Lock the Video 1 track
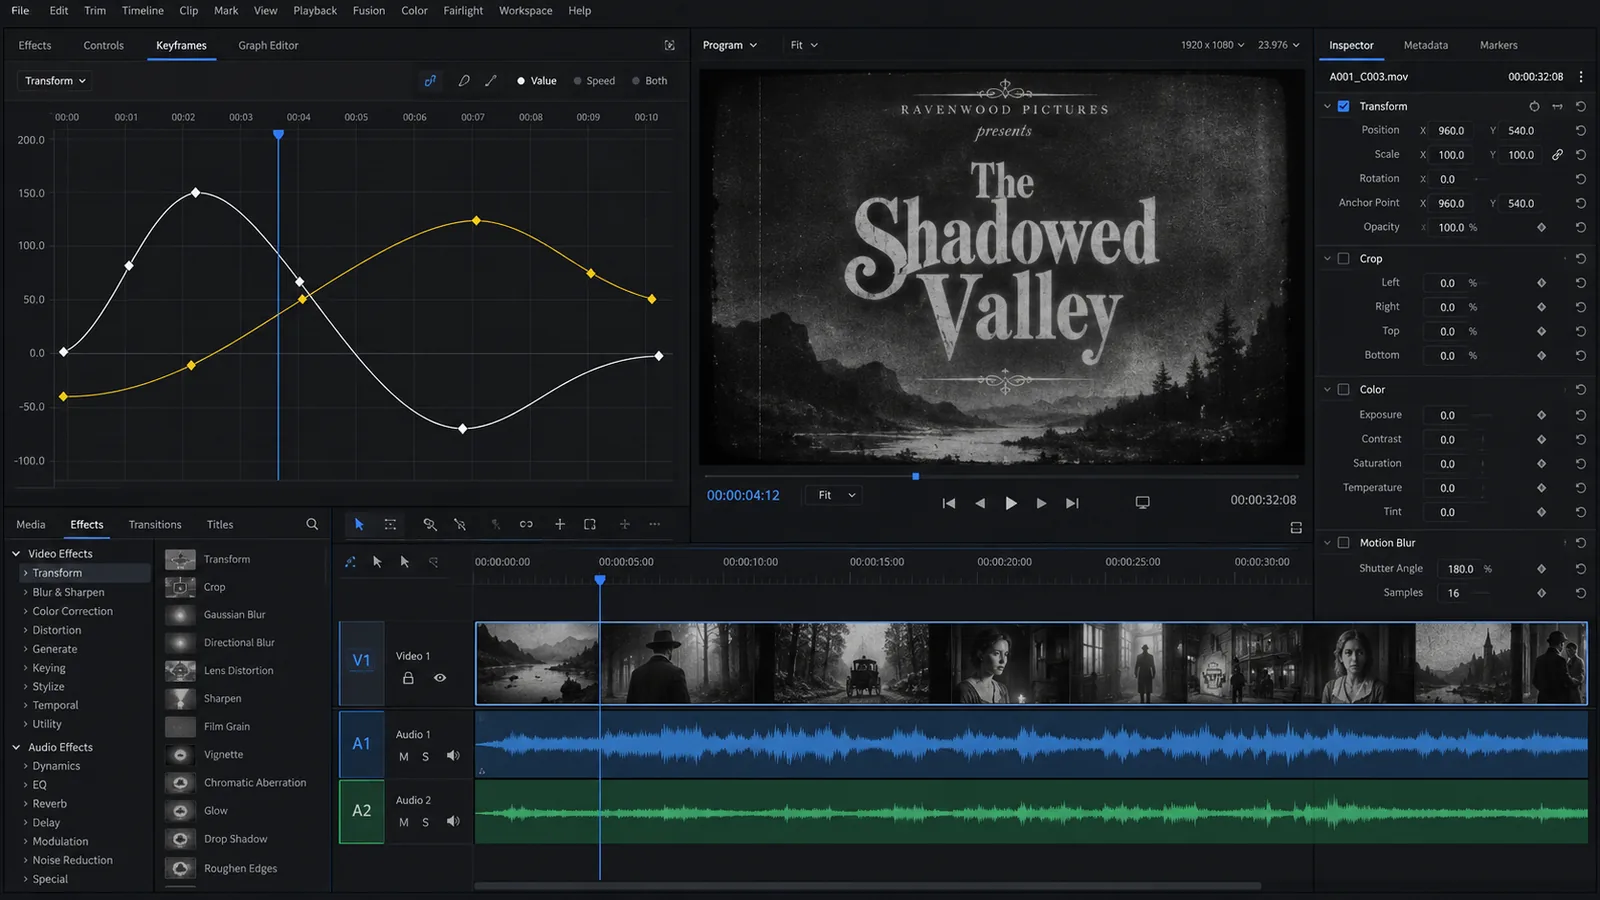1600x900 pixels. tap(408, 678)
